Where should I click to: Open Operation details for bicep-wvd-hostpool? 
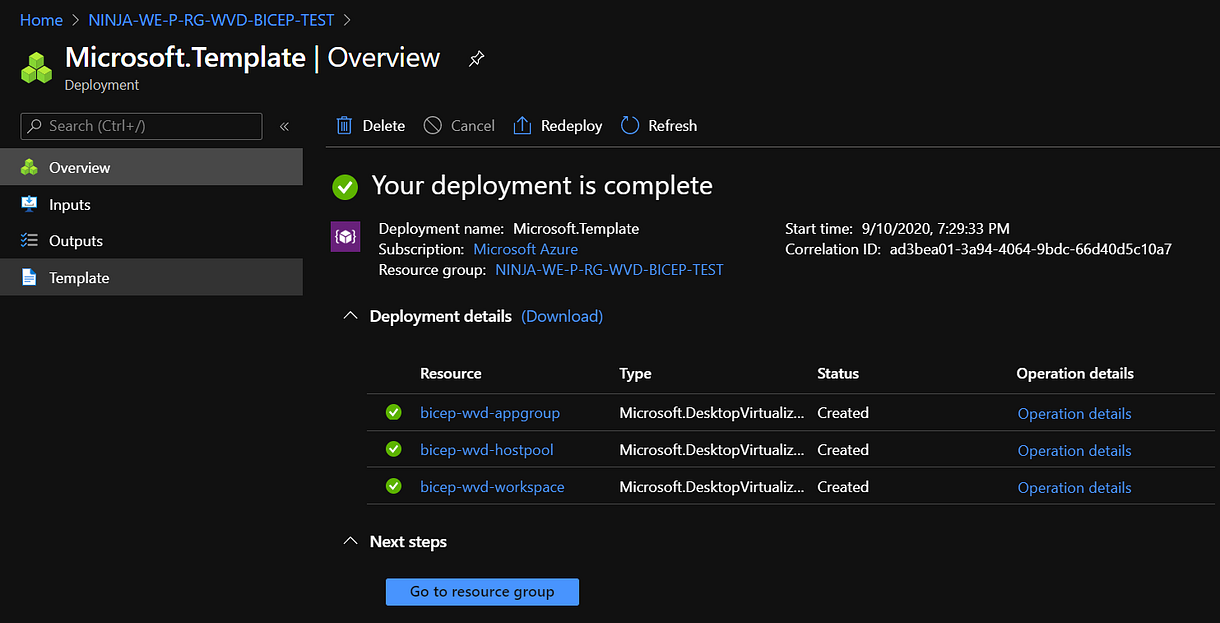[x=1075, y=451]
